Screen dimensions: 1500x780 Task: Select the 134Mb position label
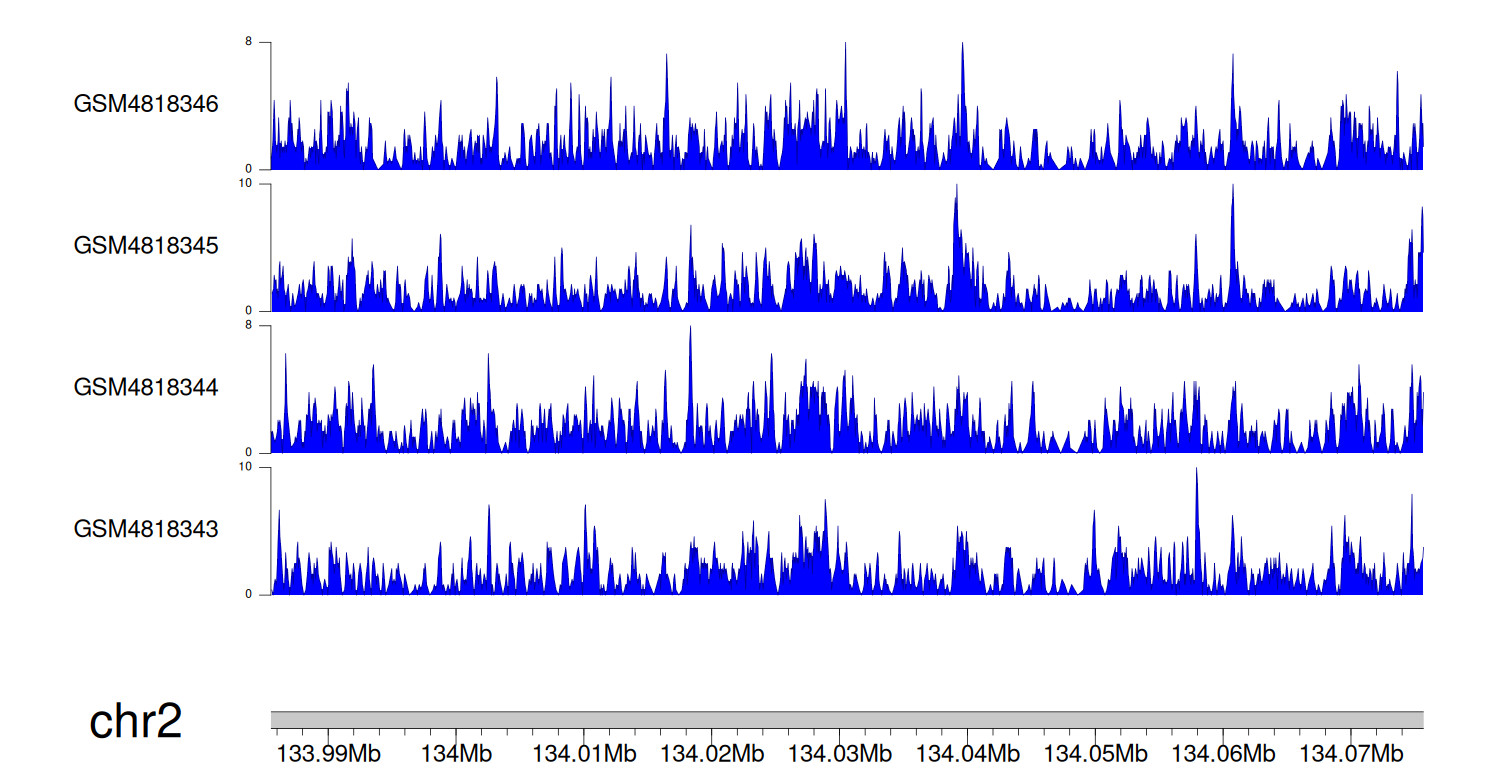456,753
